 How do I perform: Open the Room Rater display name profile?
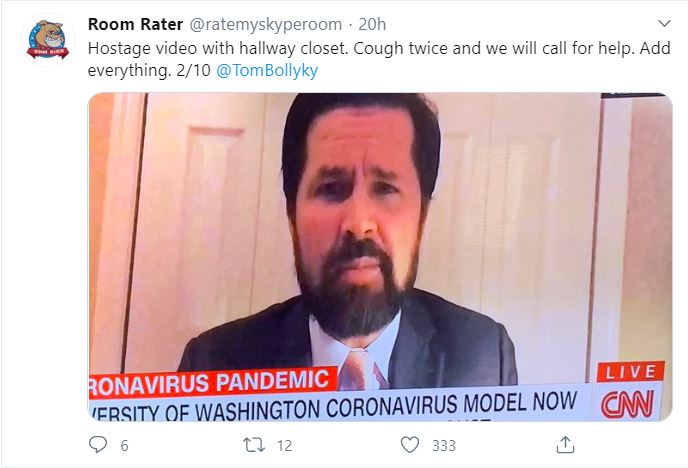135,24
